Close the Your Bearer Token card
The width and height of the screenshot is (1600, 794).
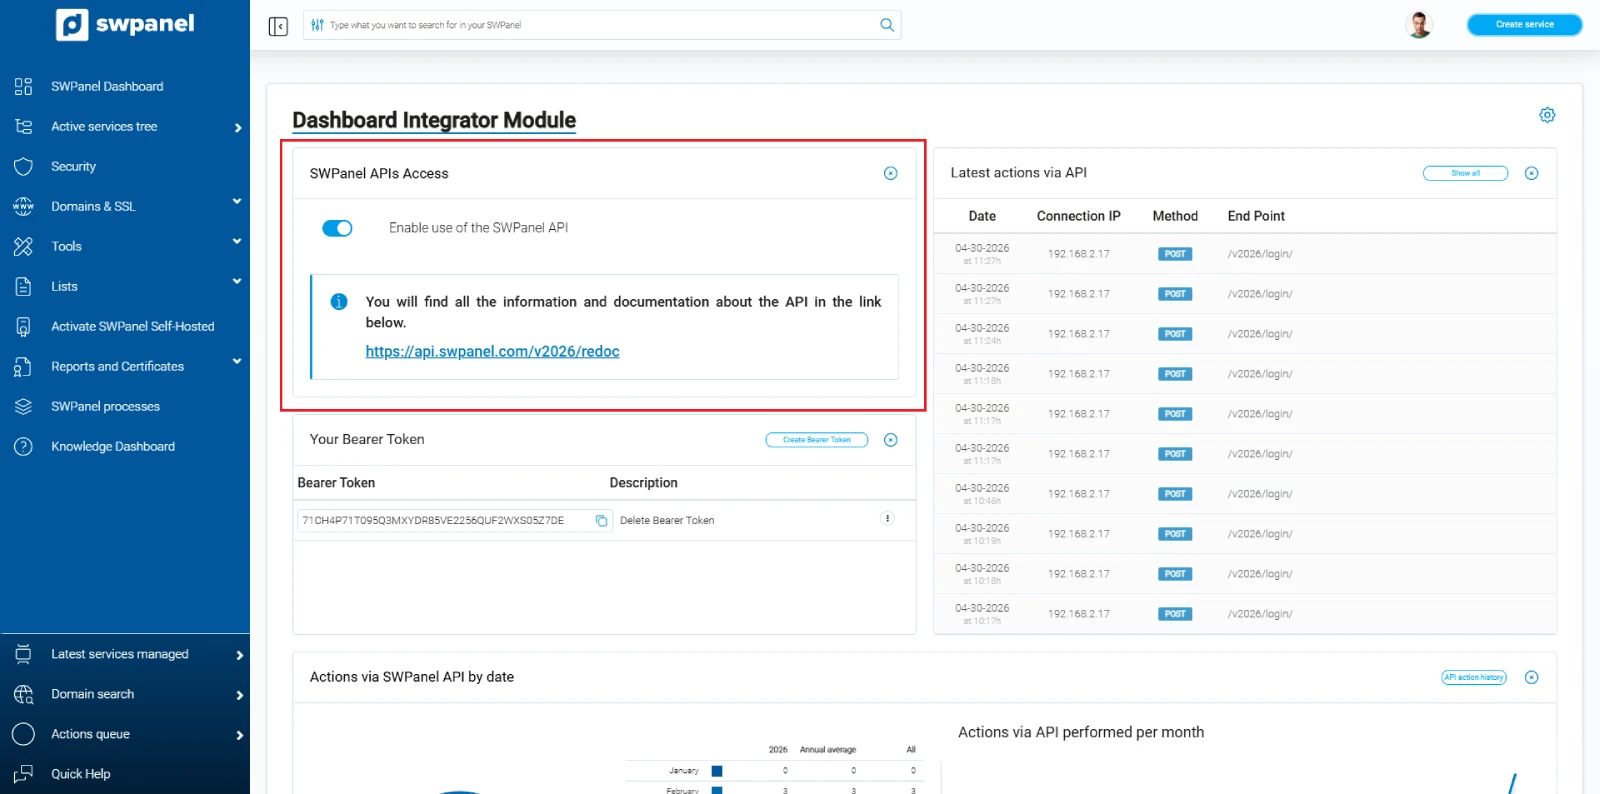(x=891, y=440)
